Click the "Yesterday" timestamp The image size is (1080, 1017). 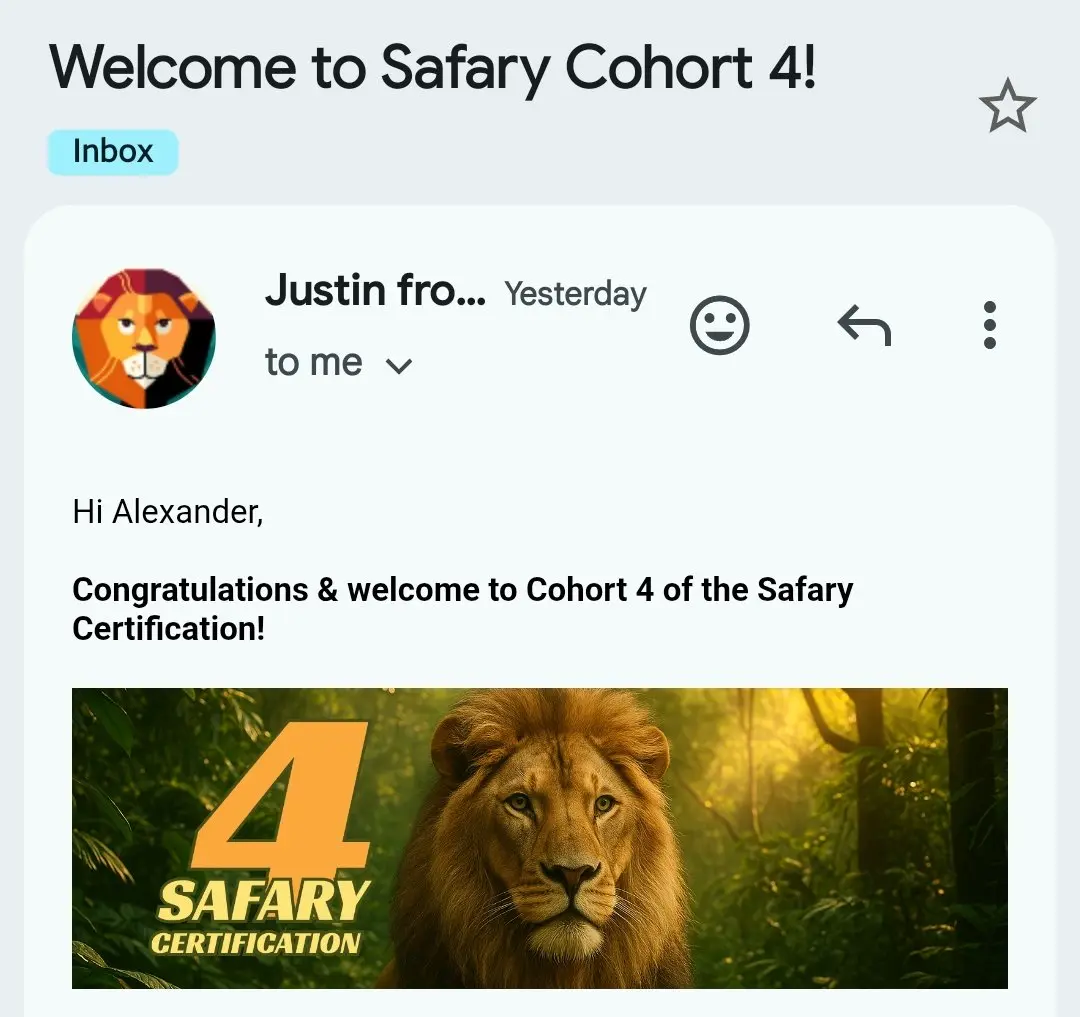(x=575, y=294)
